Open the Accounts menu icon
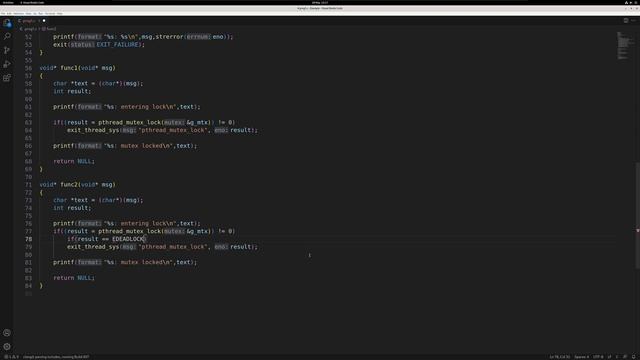The height and width of the screenshot is (360, 640). pos(7,333)
